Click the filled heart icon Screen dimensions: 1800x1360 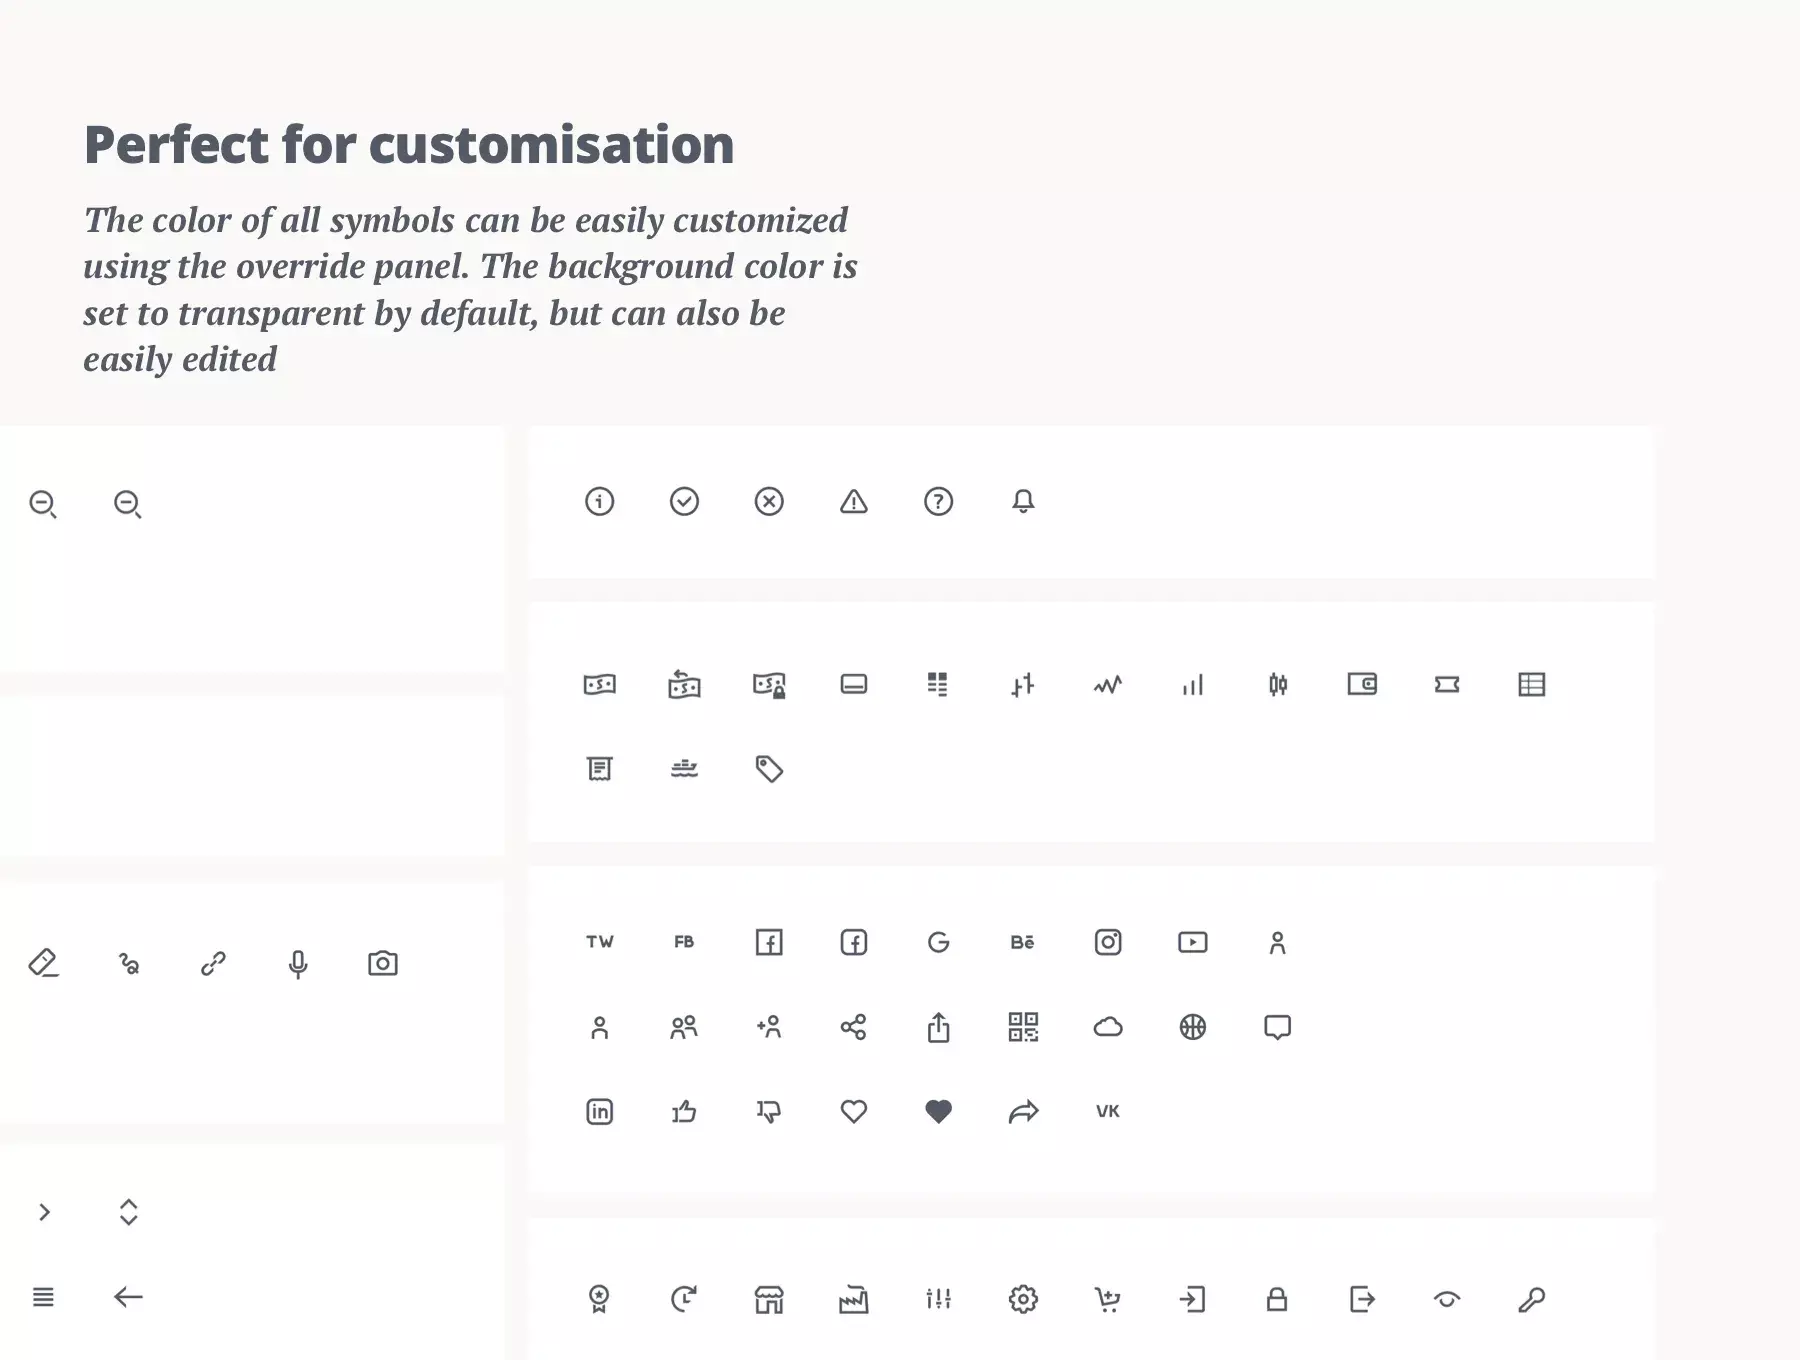point(938,1111)
